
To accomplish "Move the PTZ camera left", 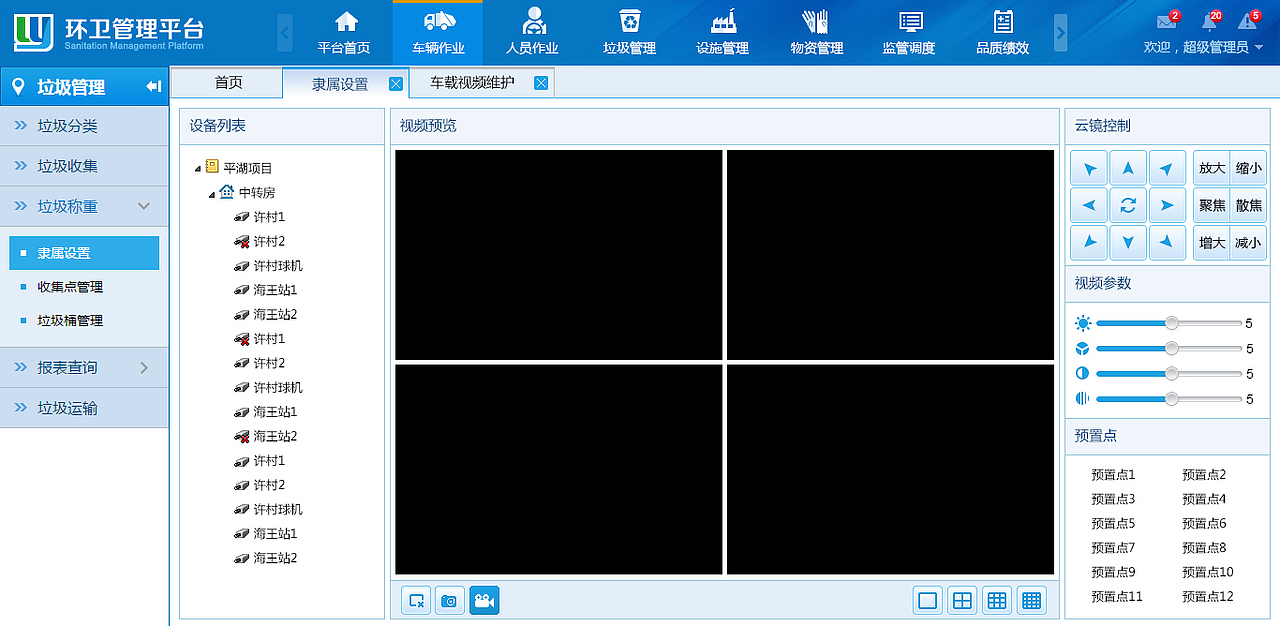I will [x=1088, y=205].
